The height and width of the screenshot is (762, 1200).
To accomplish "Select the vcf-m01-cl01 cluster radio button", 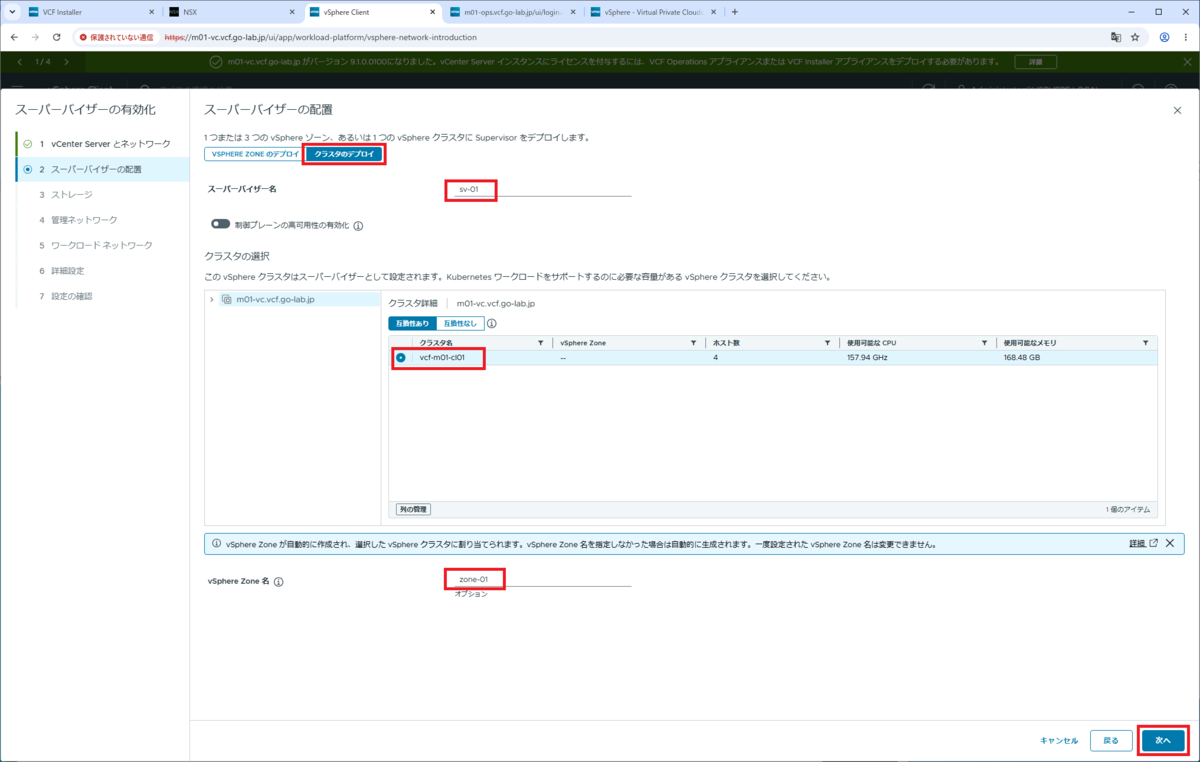I will [x=401, y=357].
